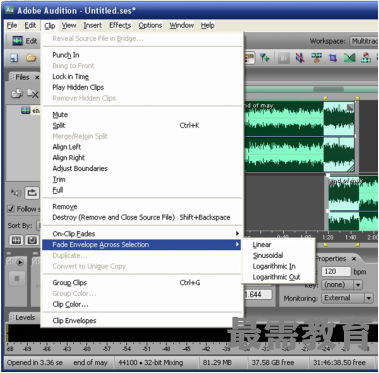Open the Sort By dropdown
Screen dimensions: 379x373
pos(38,226)
